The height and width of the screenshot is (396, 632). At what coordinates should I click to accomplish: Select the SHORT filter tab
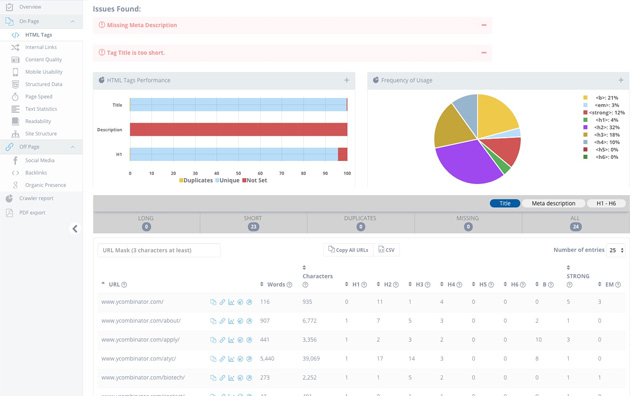[x=253, y=223]
